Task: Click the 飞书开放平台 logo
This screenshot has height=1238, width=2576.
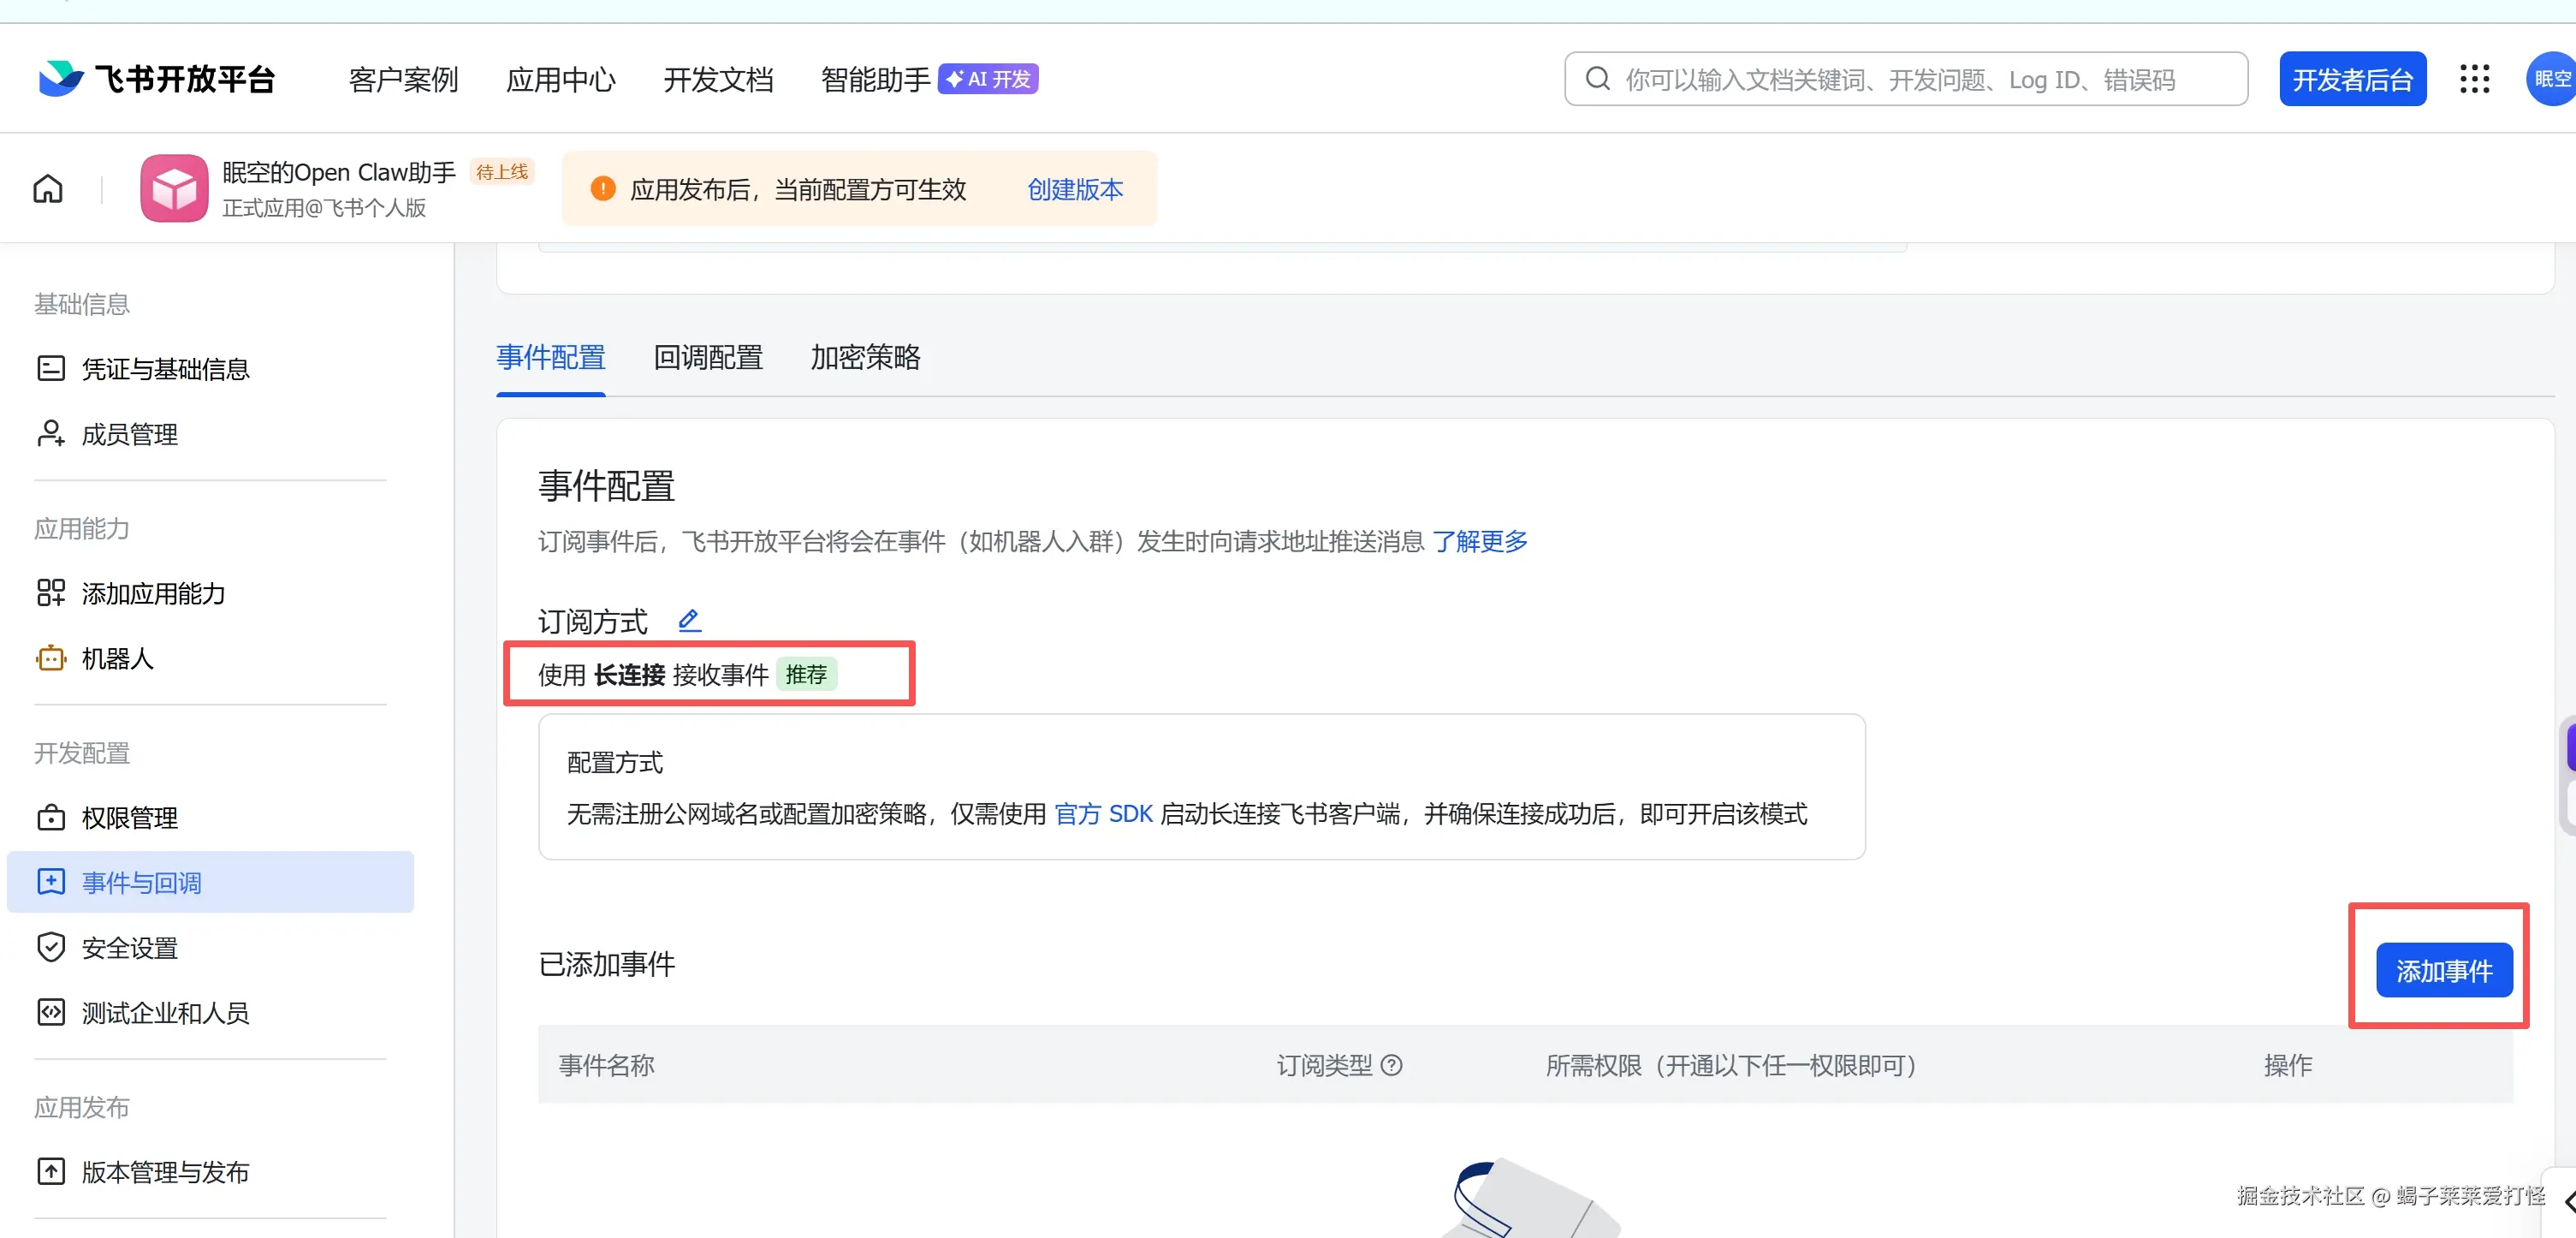Action: [x=157, y=79]
